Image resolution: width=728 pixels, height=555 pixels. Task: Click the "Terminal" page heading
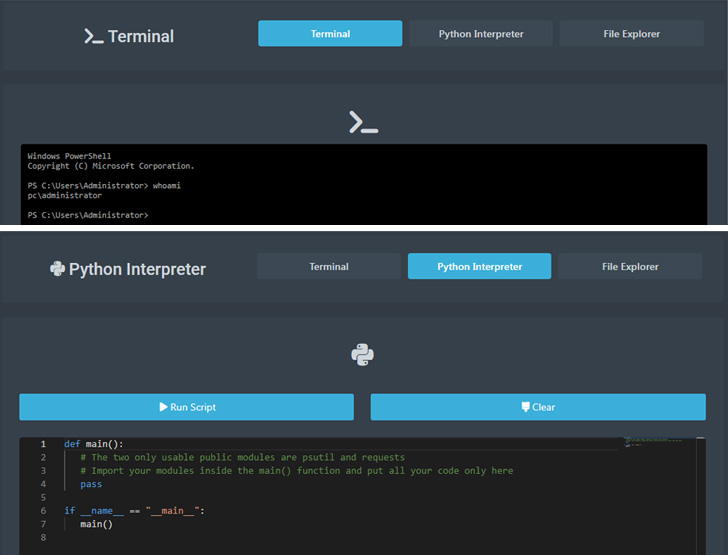coord(141,36)
